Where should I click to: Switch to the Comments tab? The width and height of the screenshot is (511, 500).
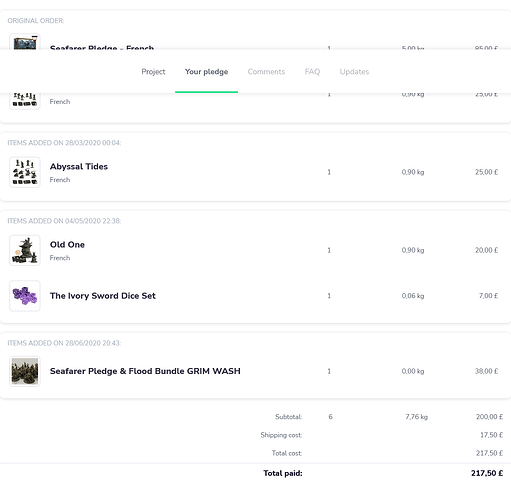(266, 72)
